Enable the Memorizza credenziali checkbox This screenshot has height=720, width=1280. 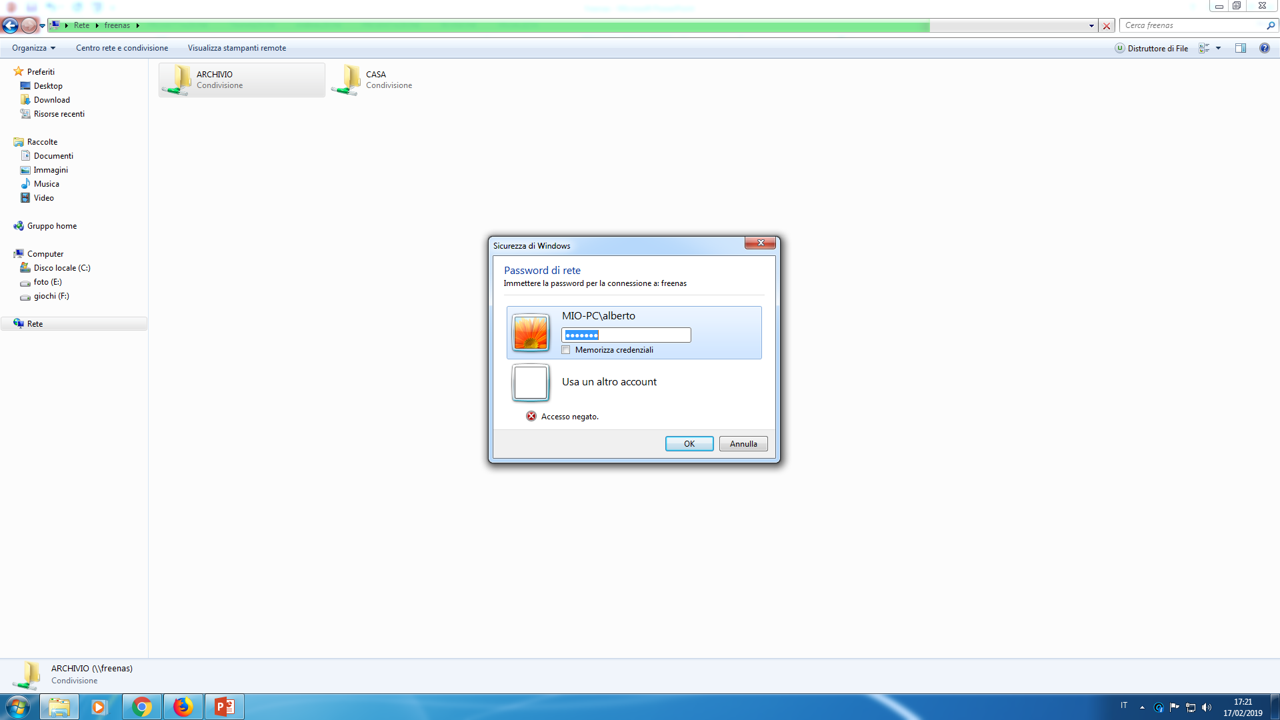pyautogui.click(x=566, y=350)
